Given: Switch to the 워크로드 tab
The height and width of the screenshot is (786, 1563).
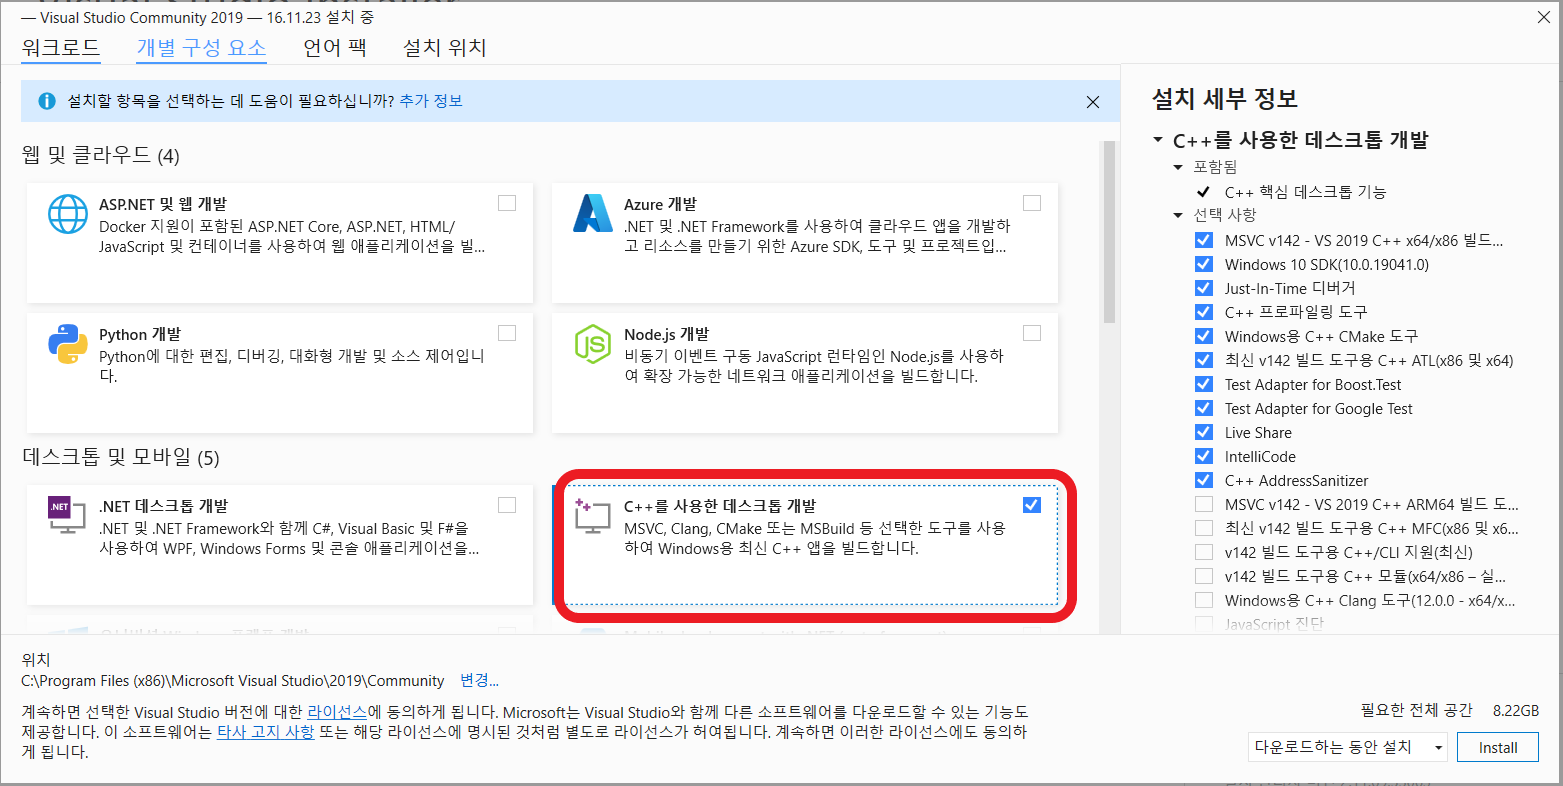Looking at the screenshot, I should pyautogui.click(x=61, y=47).
